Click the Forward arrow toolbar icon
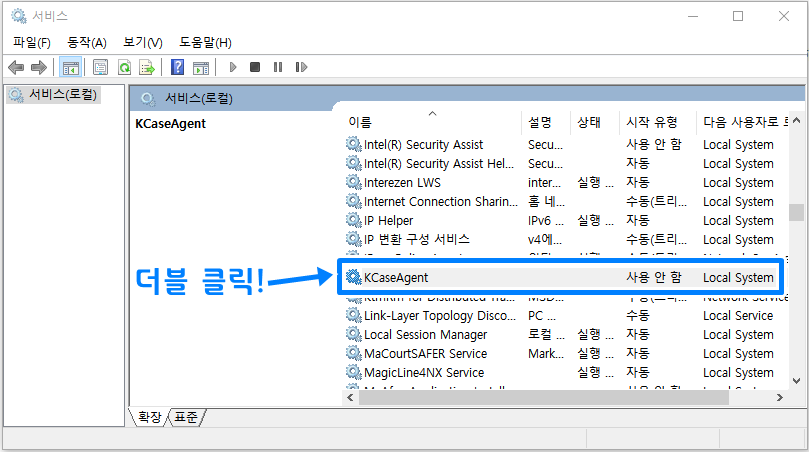 (x=39, y=67)
